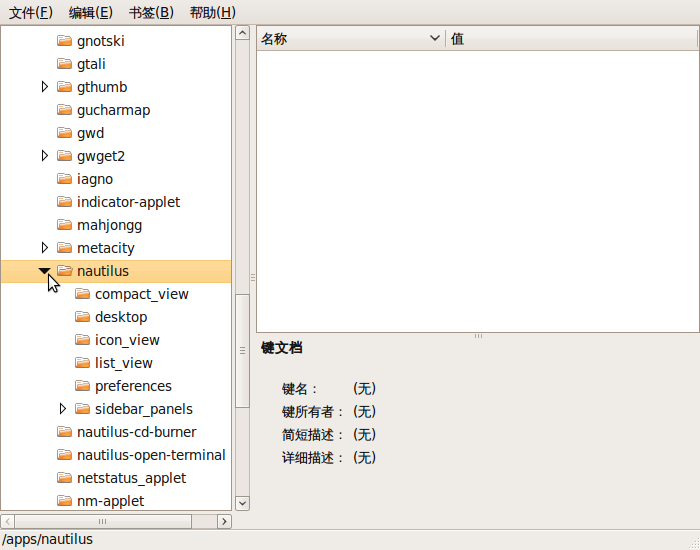Viewport: 700px width, 550px height.
Task: Click the gtali folder icon
Action: pyautogui.click(x=64, y=64)
